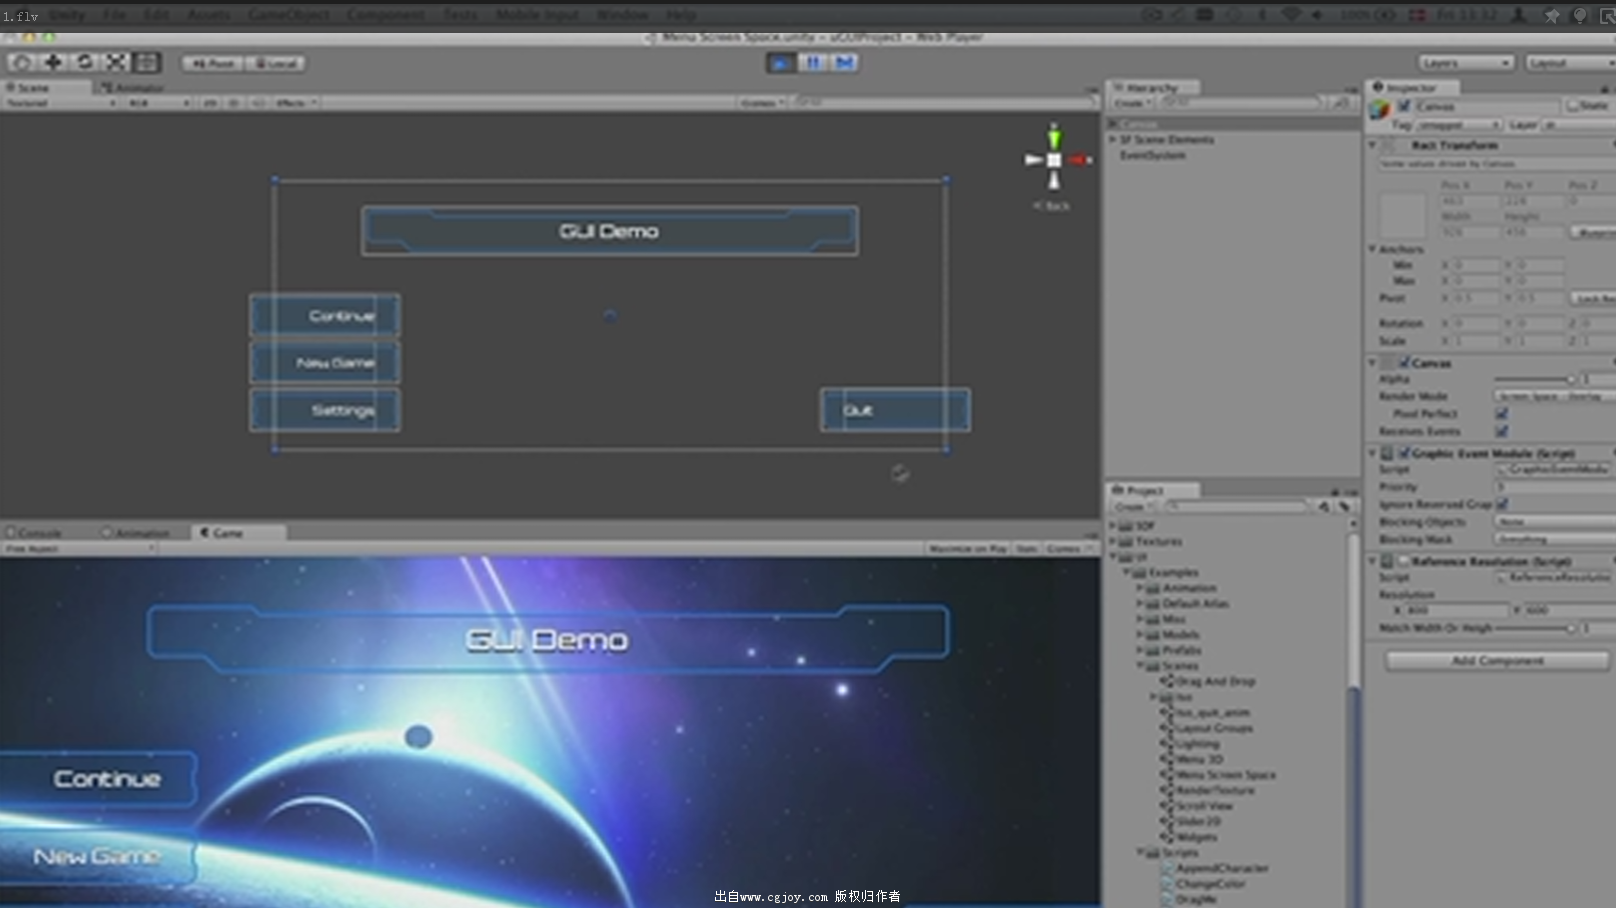This screenshot has width=1616, height=908.
Task: Click the Resolution X input field
Action: pos(1456,610)
